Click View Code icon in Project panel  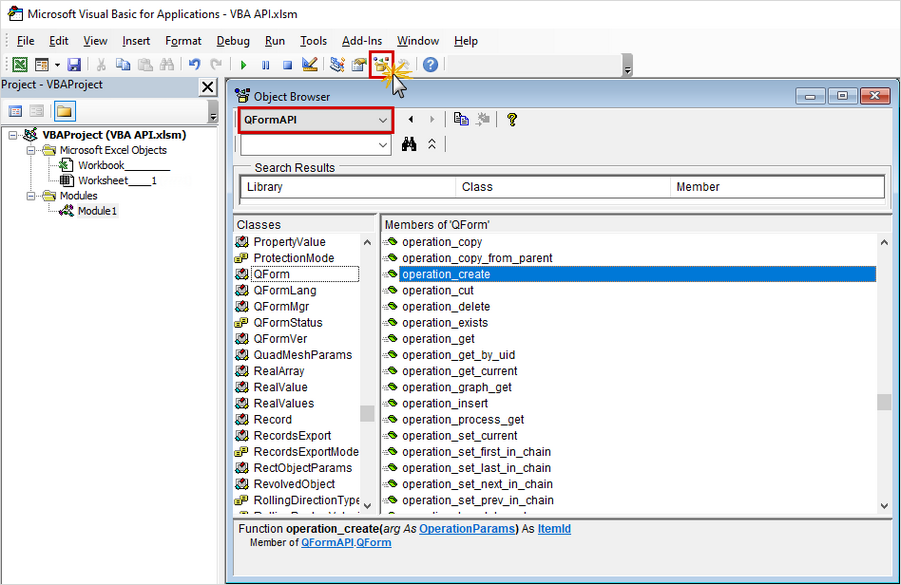16,111
